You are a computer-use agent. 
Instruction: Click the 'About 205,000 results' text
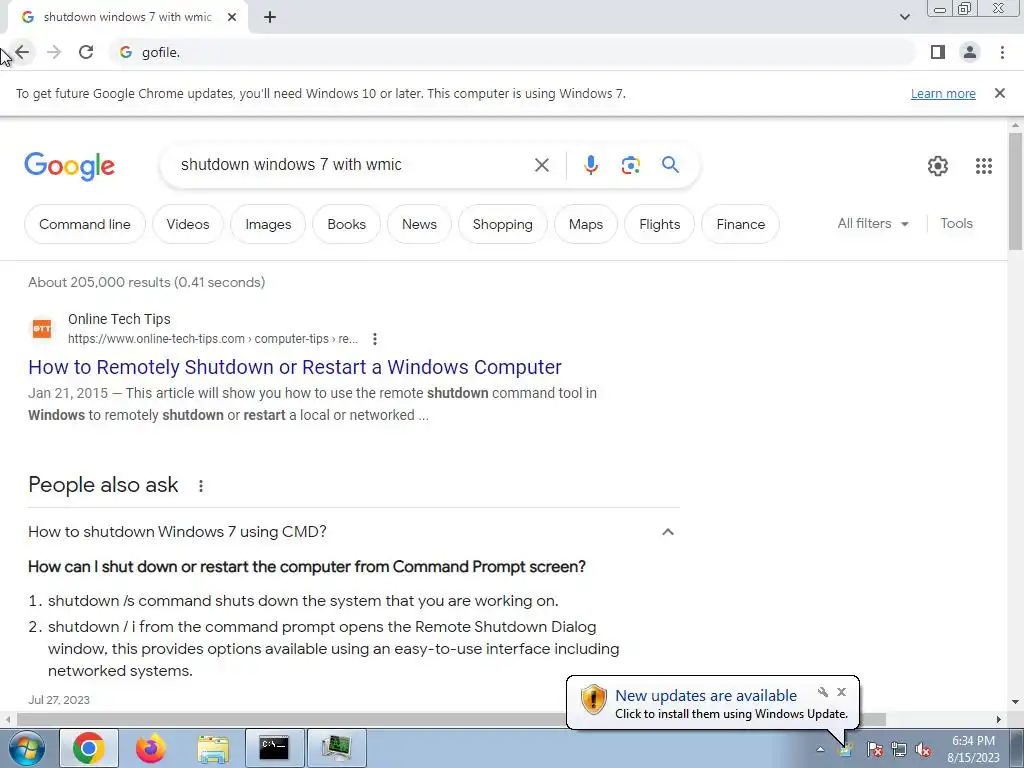click(x=146, y=282)
